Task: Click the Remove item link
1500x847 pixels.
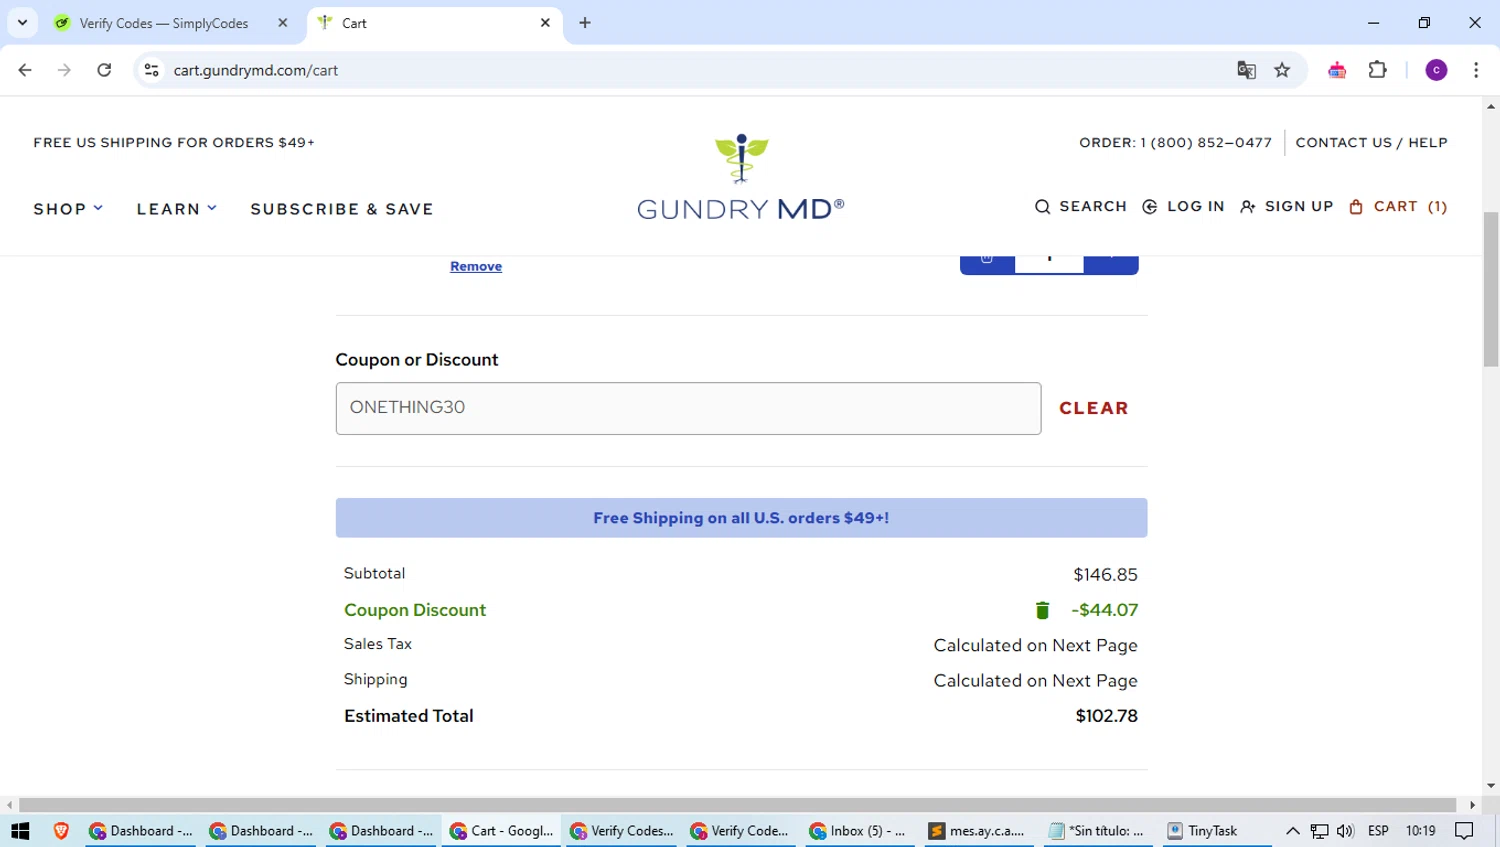Action: click(476, 266)
